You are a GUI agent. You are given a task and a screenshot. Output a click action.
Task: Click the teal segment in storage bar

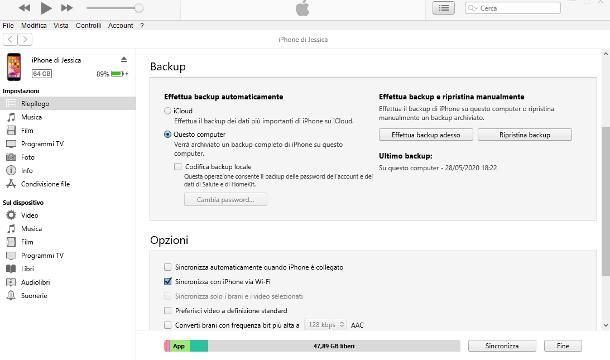[199, 346]
